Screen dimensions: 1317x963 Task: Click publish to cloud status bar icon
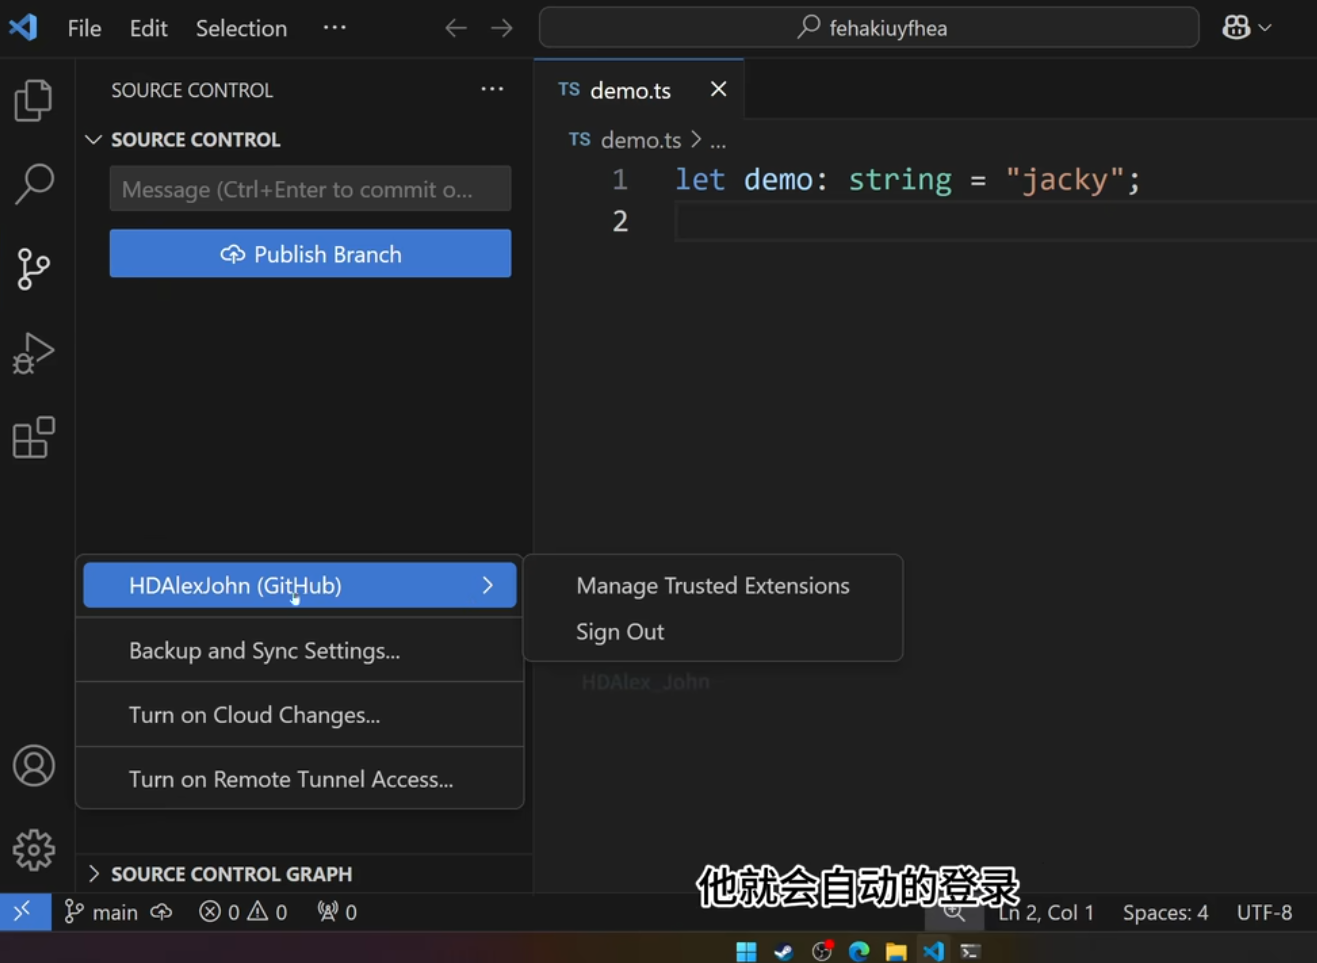[161, 912]
